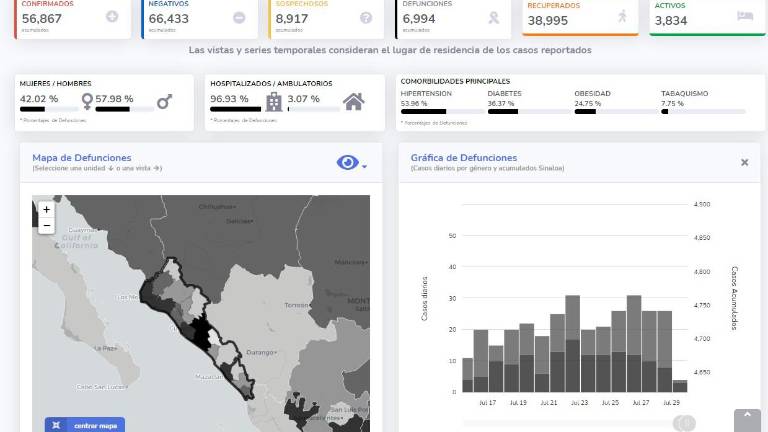The image size is (768, 432).
Task: Click the scroll-to-top arrow button
Action: [746, 420]
